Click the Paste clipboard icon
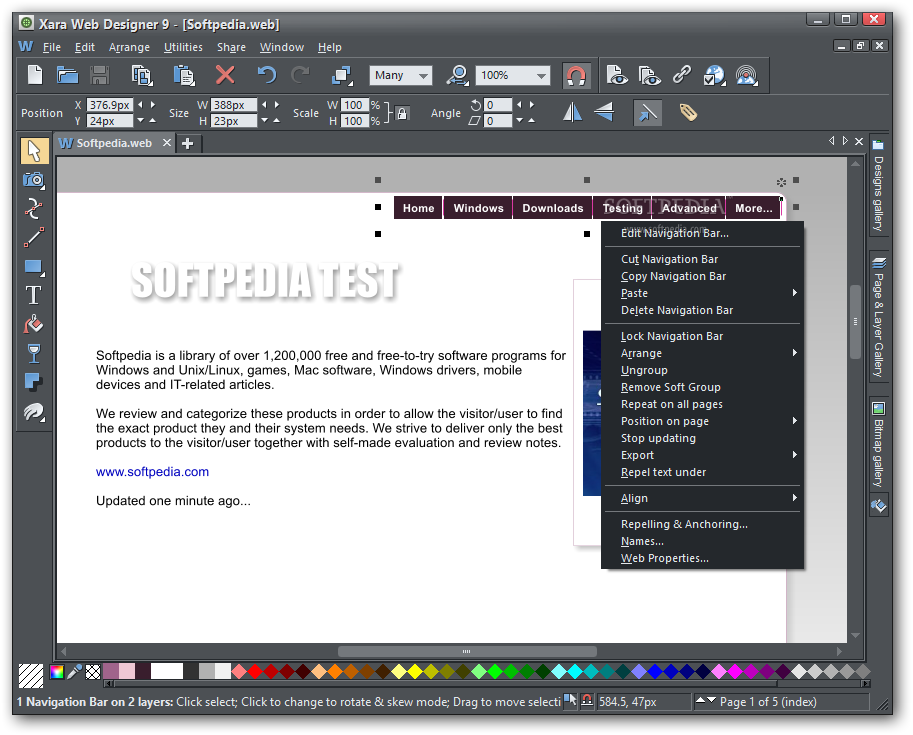This screenshot has width=913, height=735. click(x=184, y=75)
